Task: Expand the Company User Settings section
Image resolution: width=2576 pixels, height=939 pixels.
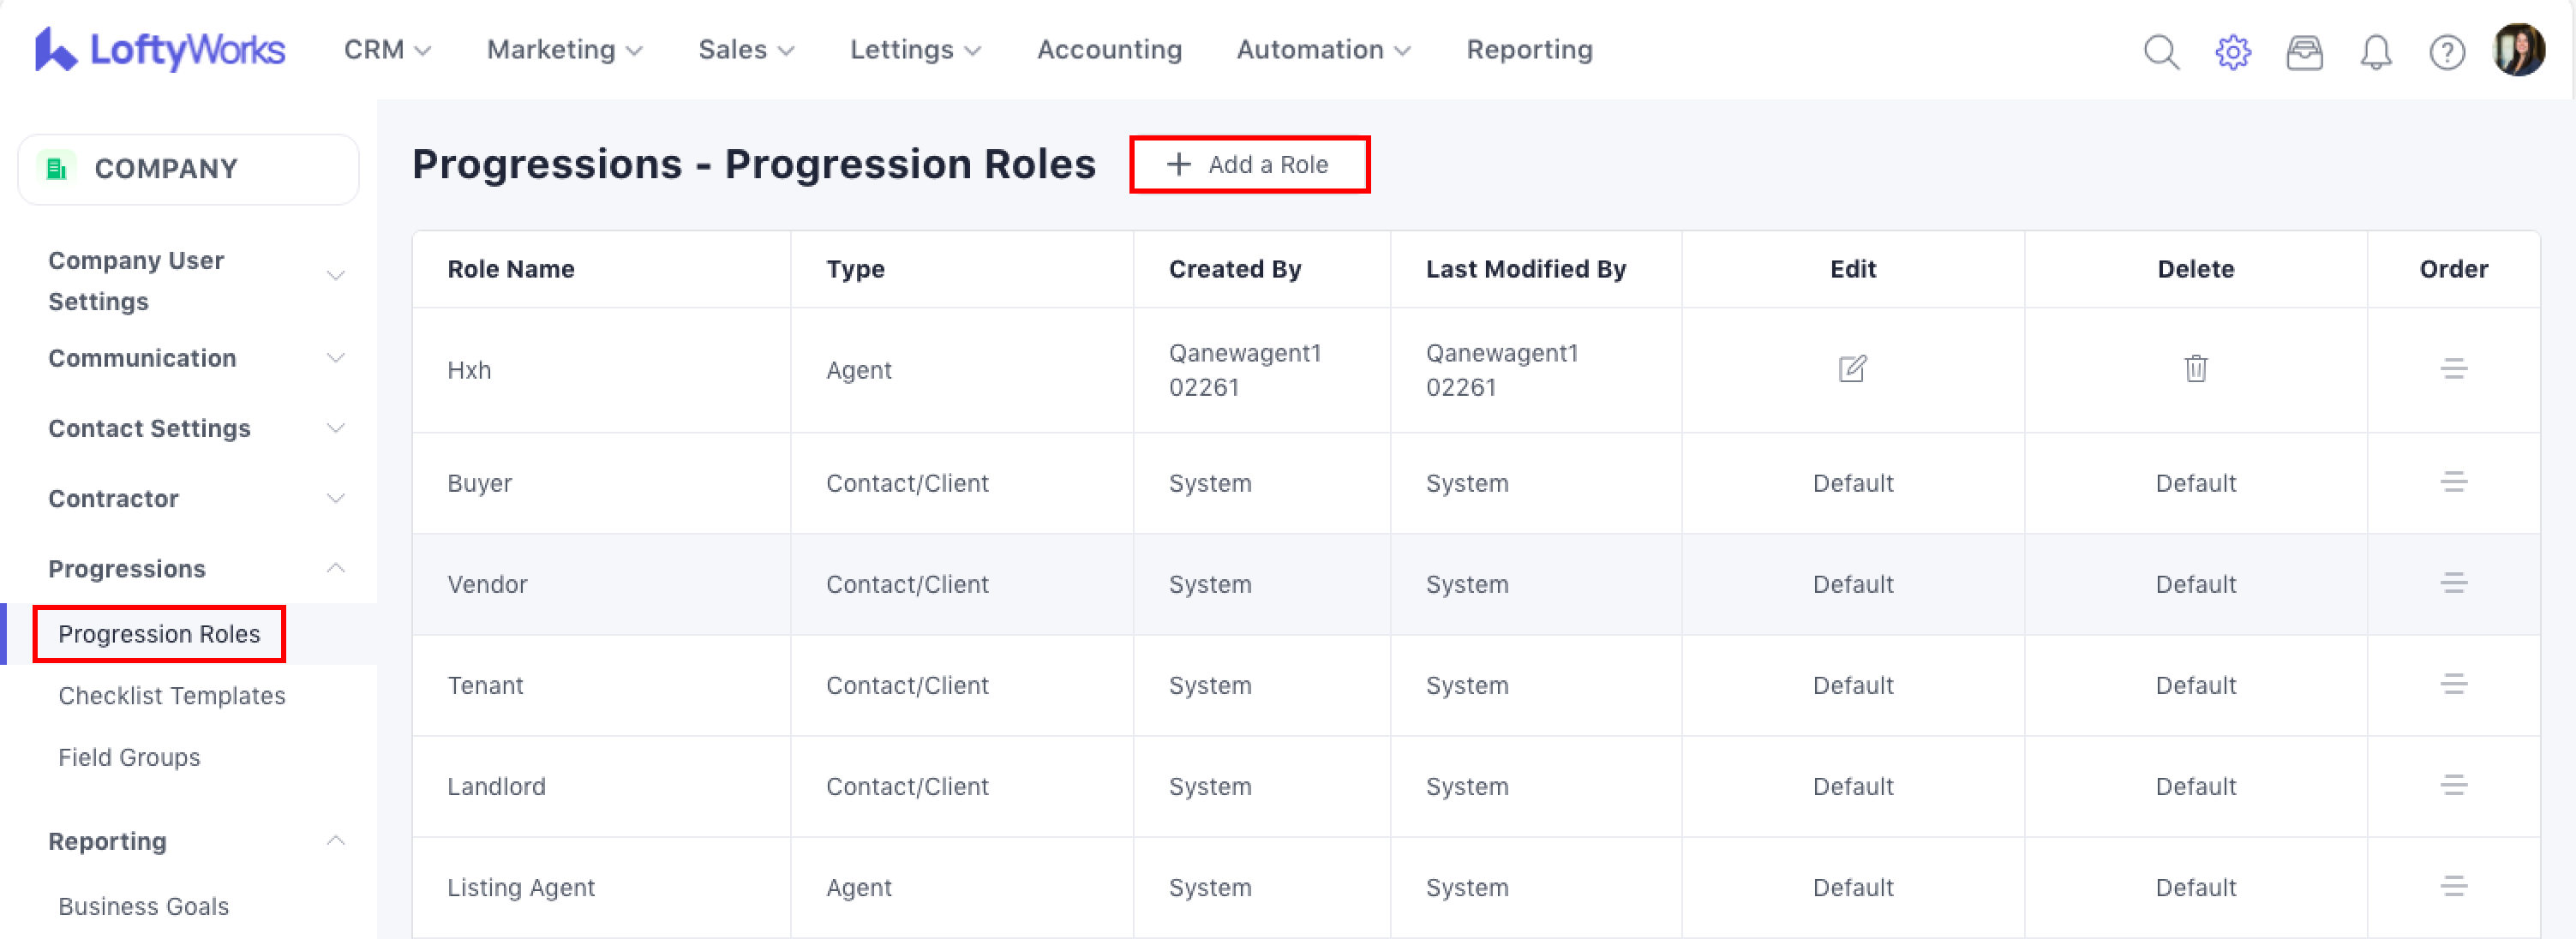Action: pos(196,280)
